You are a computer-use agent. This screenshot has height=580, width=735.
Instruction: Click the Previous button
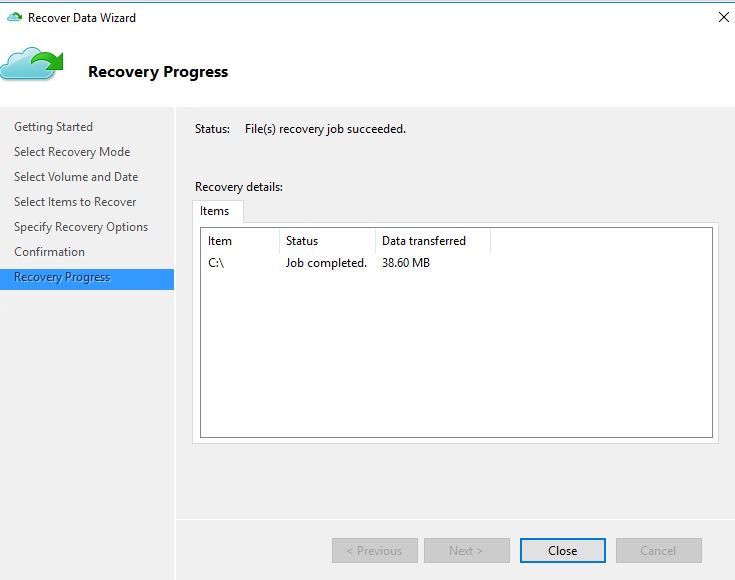click(x=374, y=551)
